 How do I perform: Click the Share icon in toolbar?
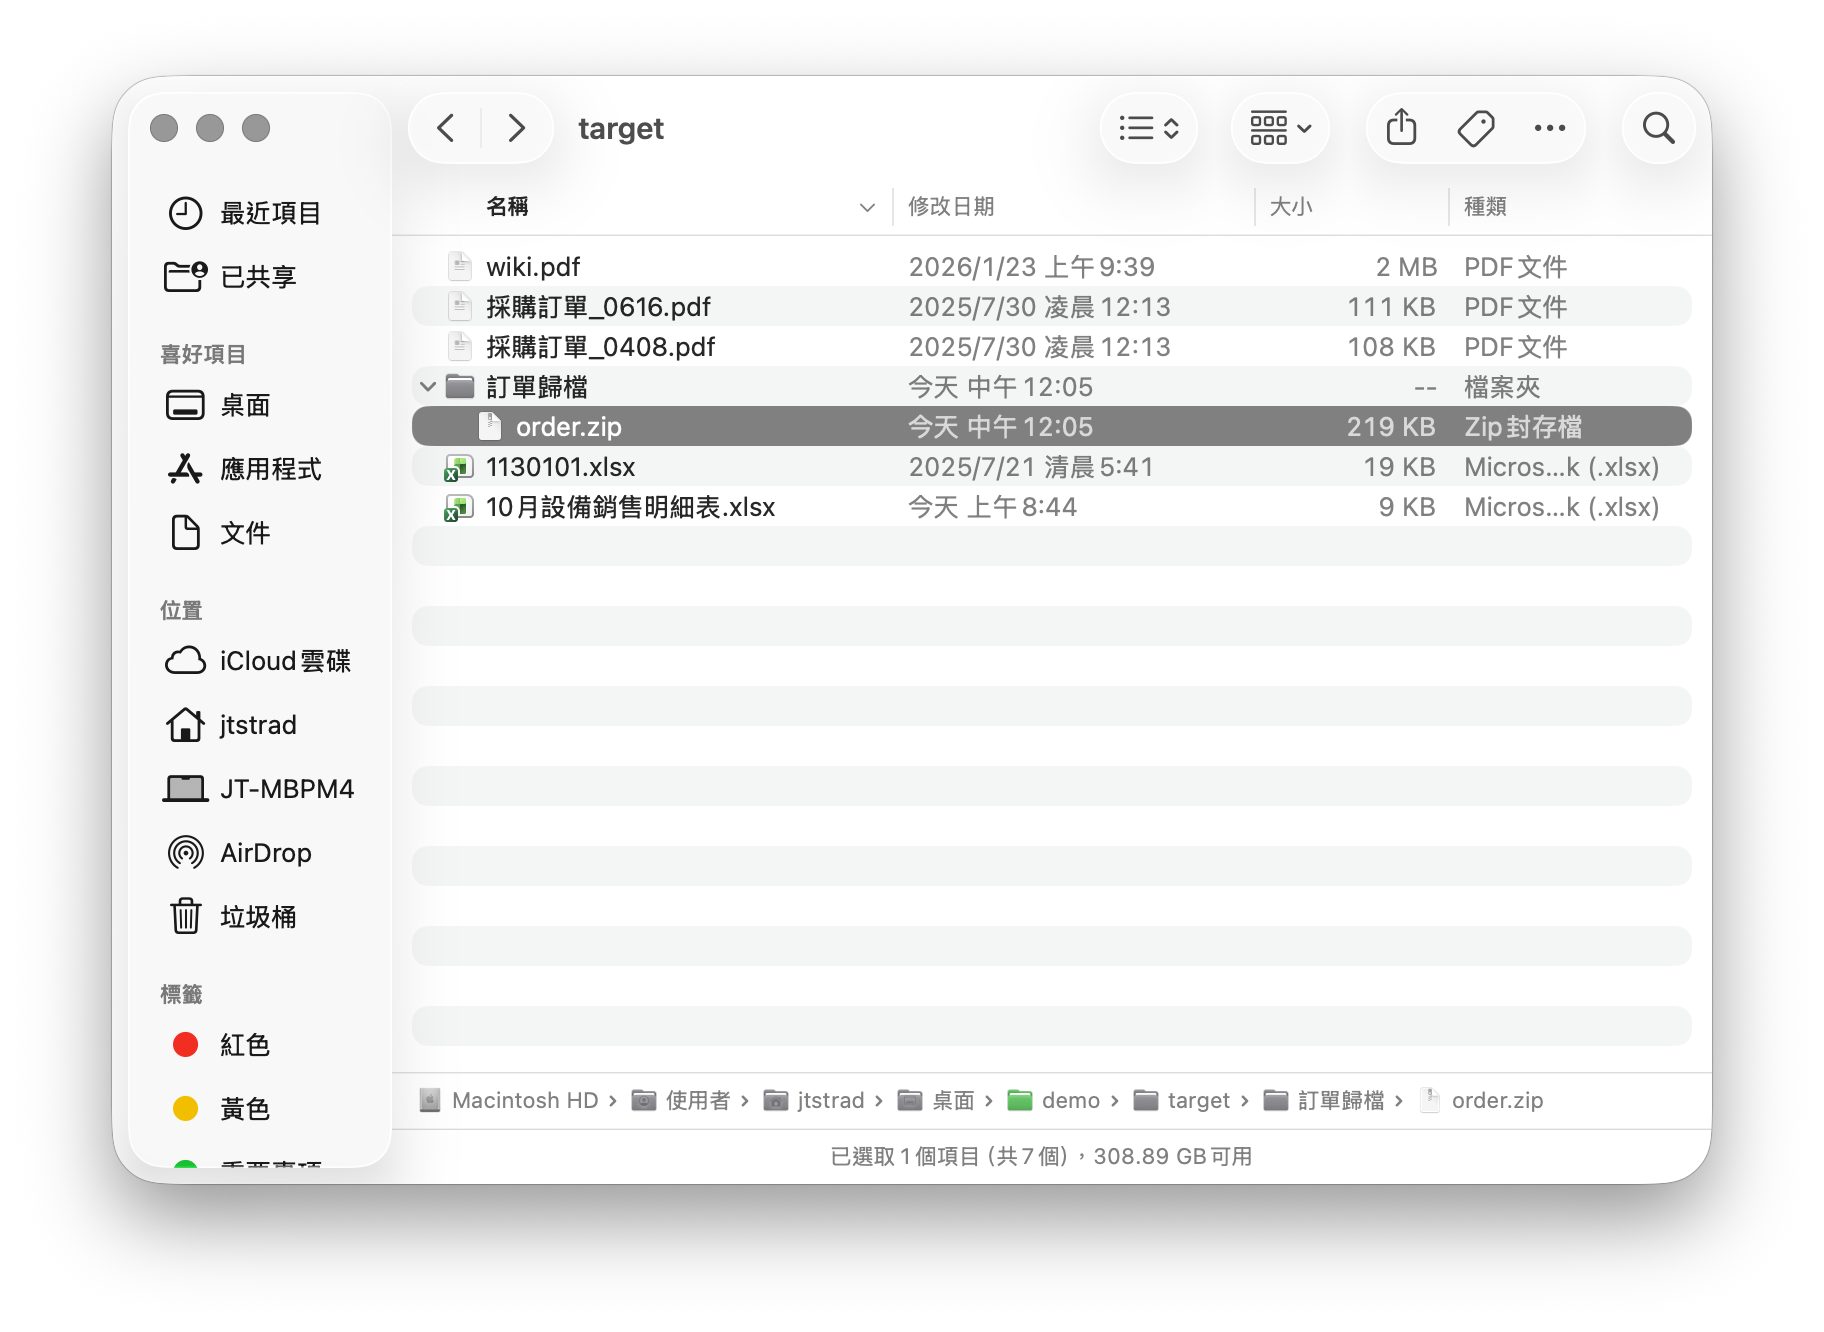[1401, 128]
